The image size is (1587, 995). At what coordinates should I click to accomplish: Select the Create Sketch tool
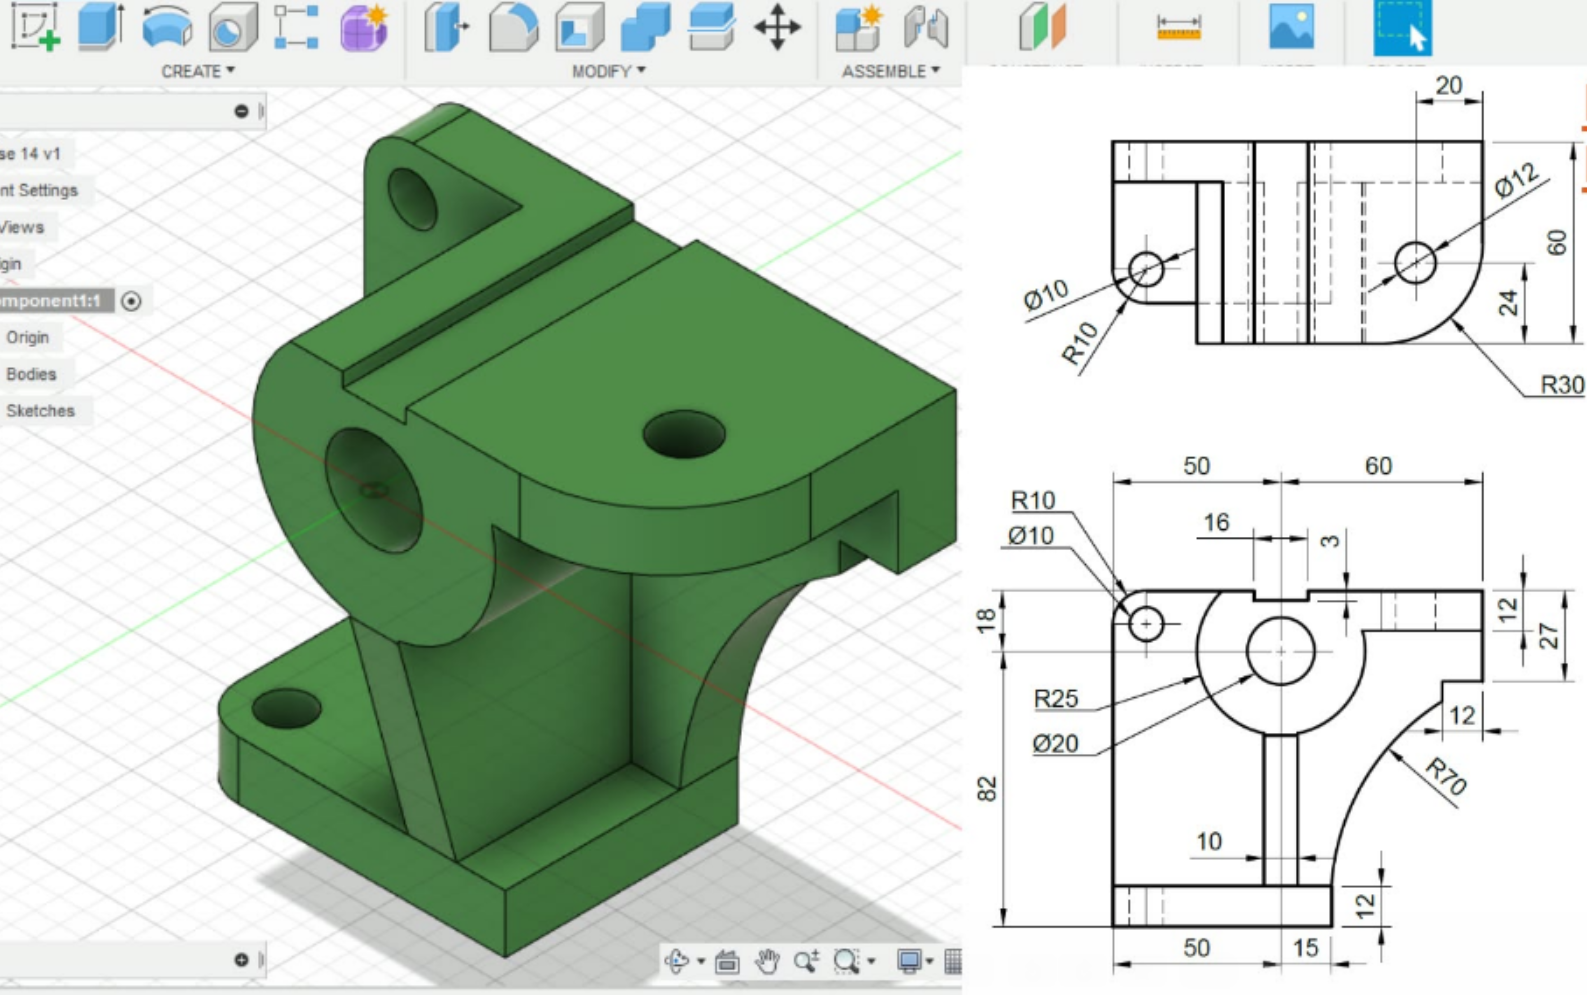coord(35,25)
